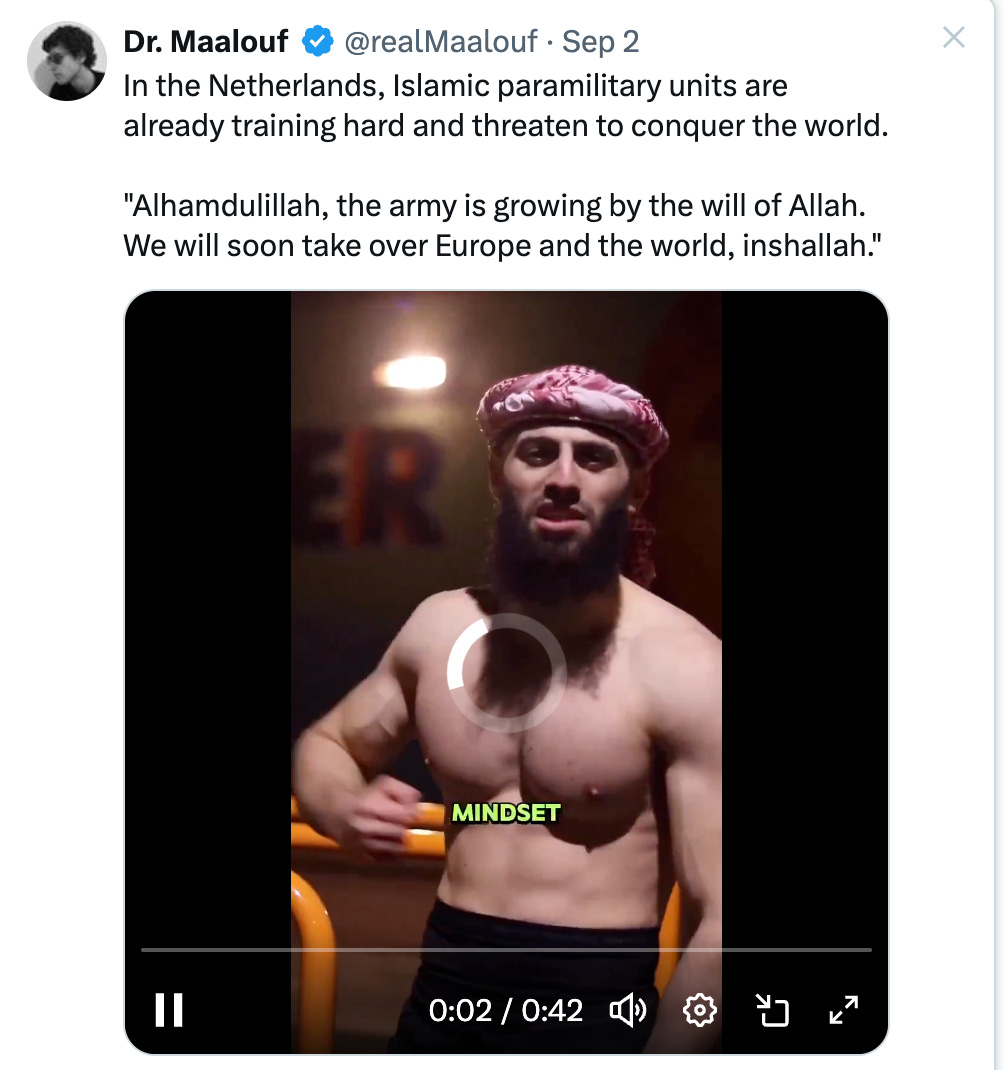
Task: Click the Netherlands paramilitary tweet paragraph
Action: click(506, 106)
